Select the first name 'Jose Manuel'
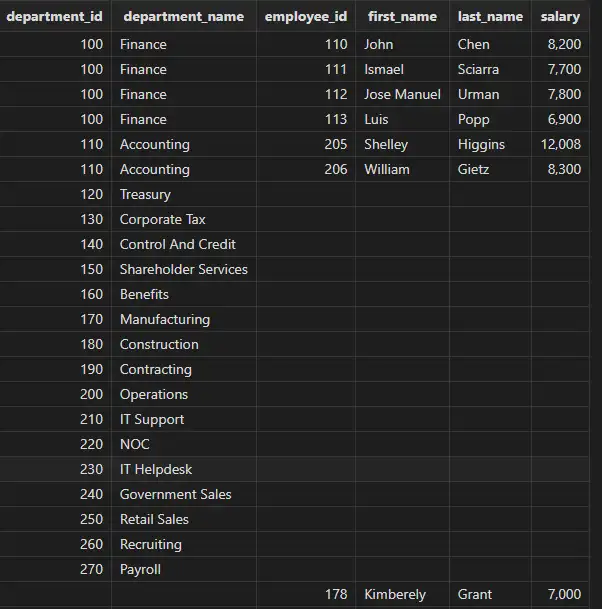The height and width of the screenshot is (609, 602). coord(402,94)
